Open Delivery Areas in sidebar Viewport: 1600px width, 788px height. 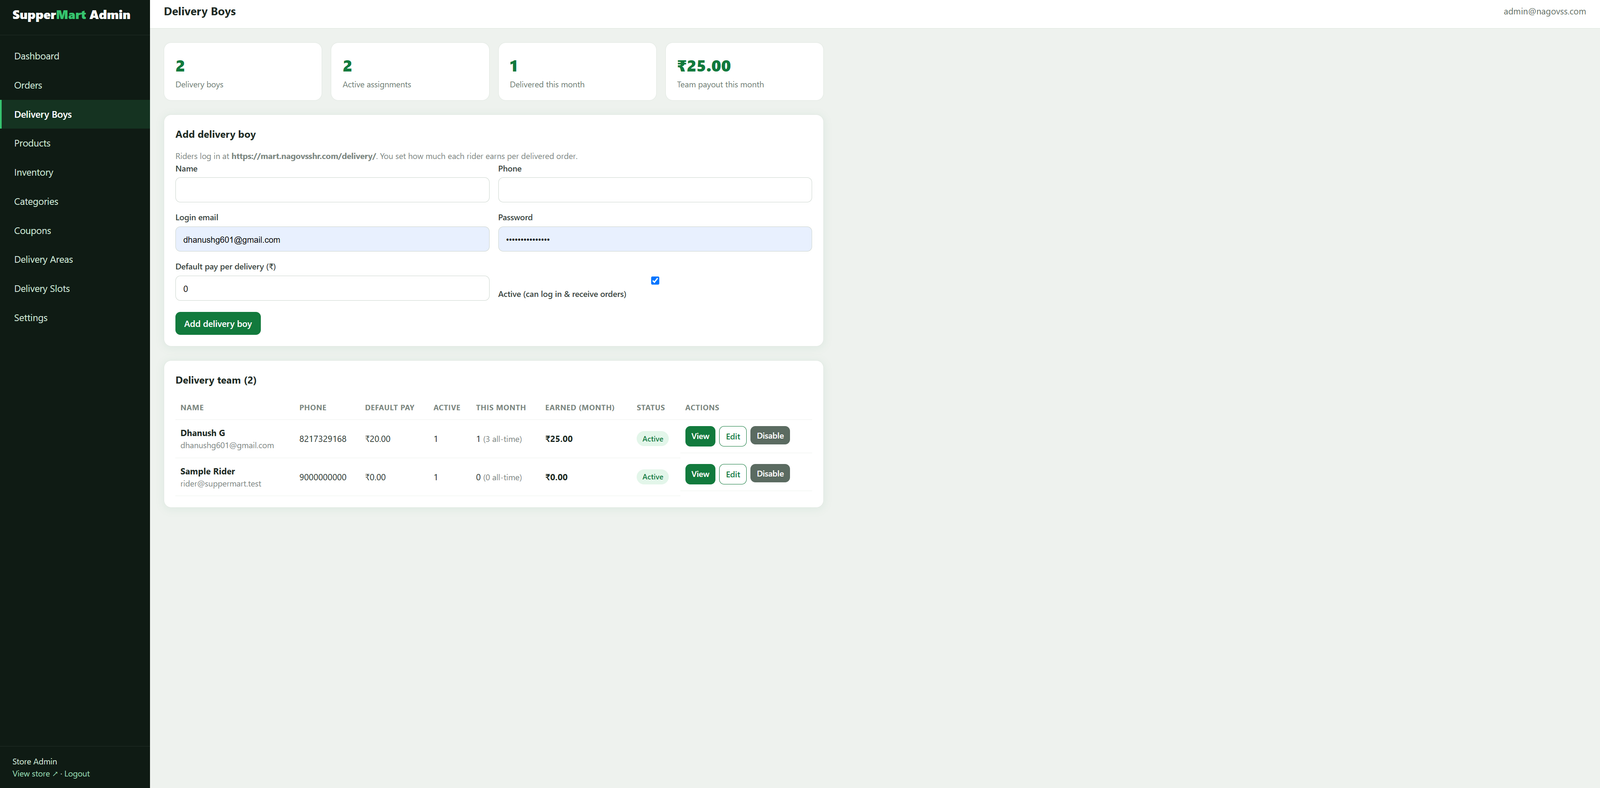coord(75,259)
